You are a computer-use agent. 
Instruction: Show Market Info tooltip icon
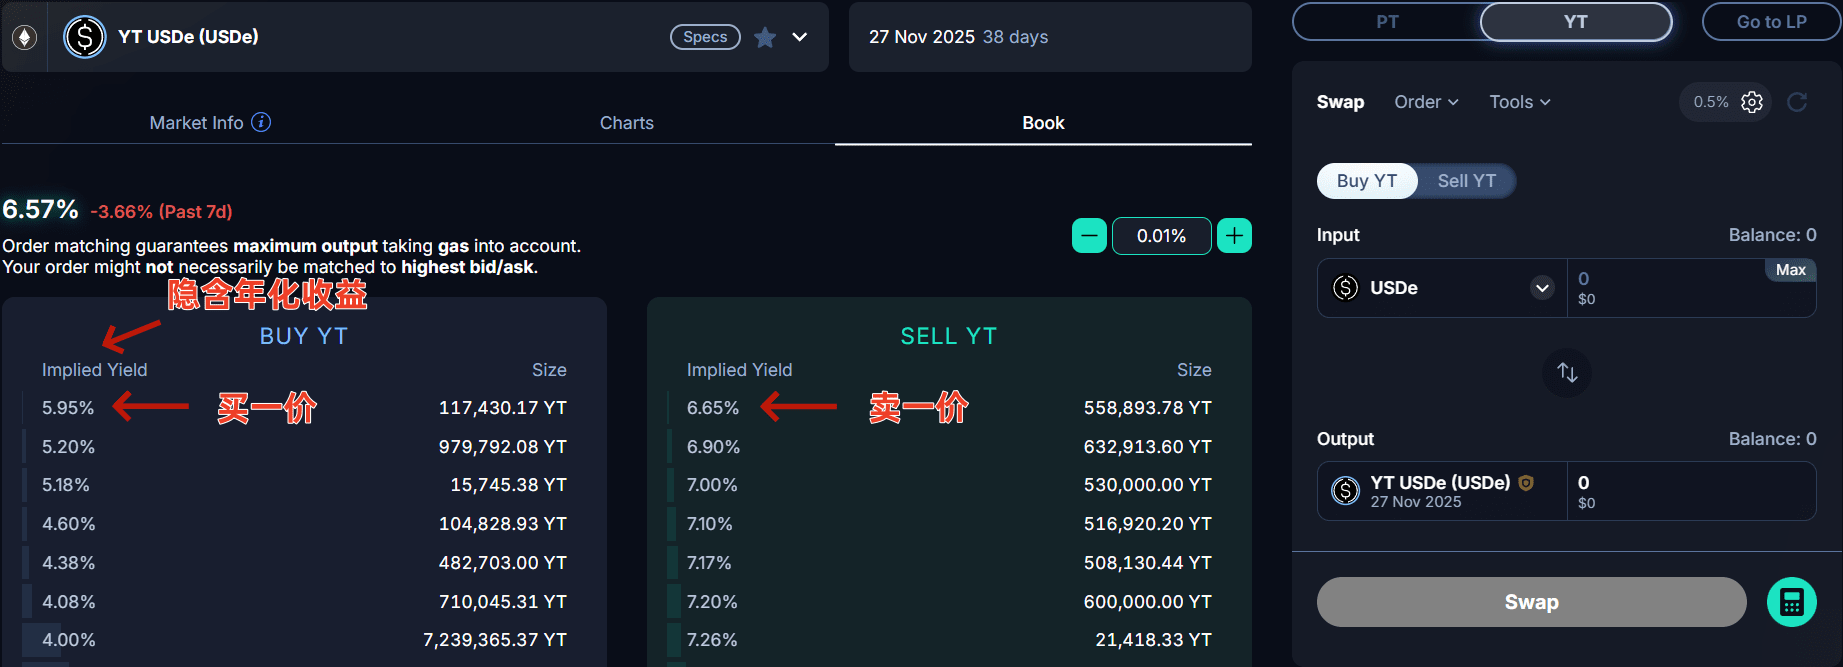click(x=261, y=122)
